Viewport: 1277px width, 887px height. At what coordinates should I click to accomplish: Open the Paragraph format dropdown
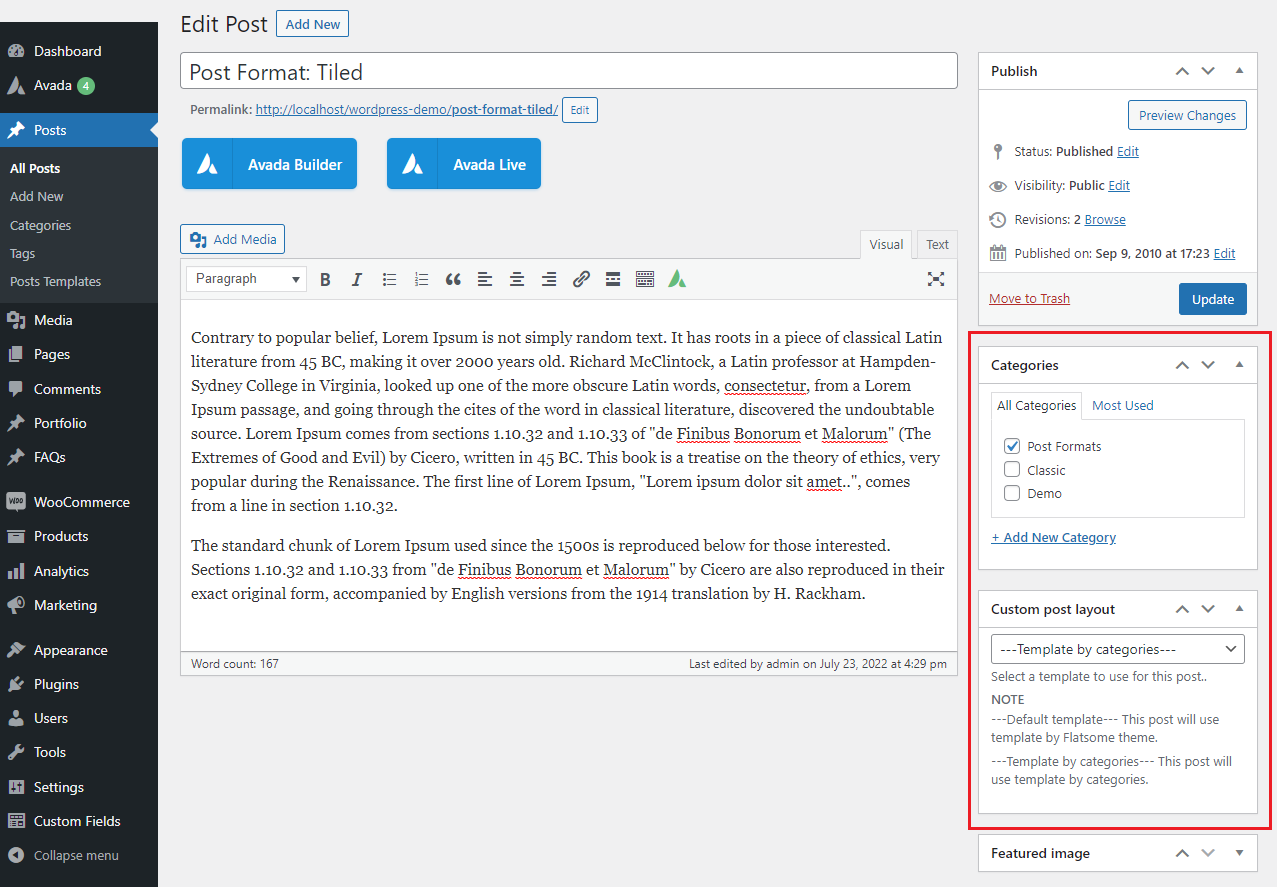pos(247,279)
